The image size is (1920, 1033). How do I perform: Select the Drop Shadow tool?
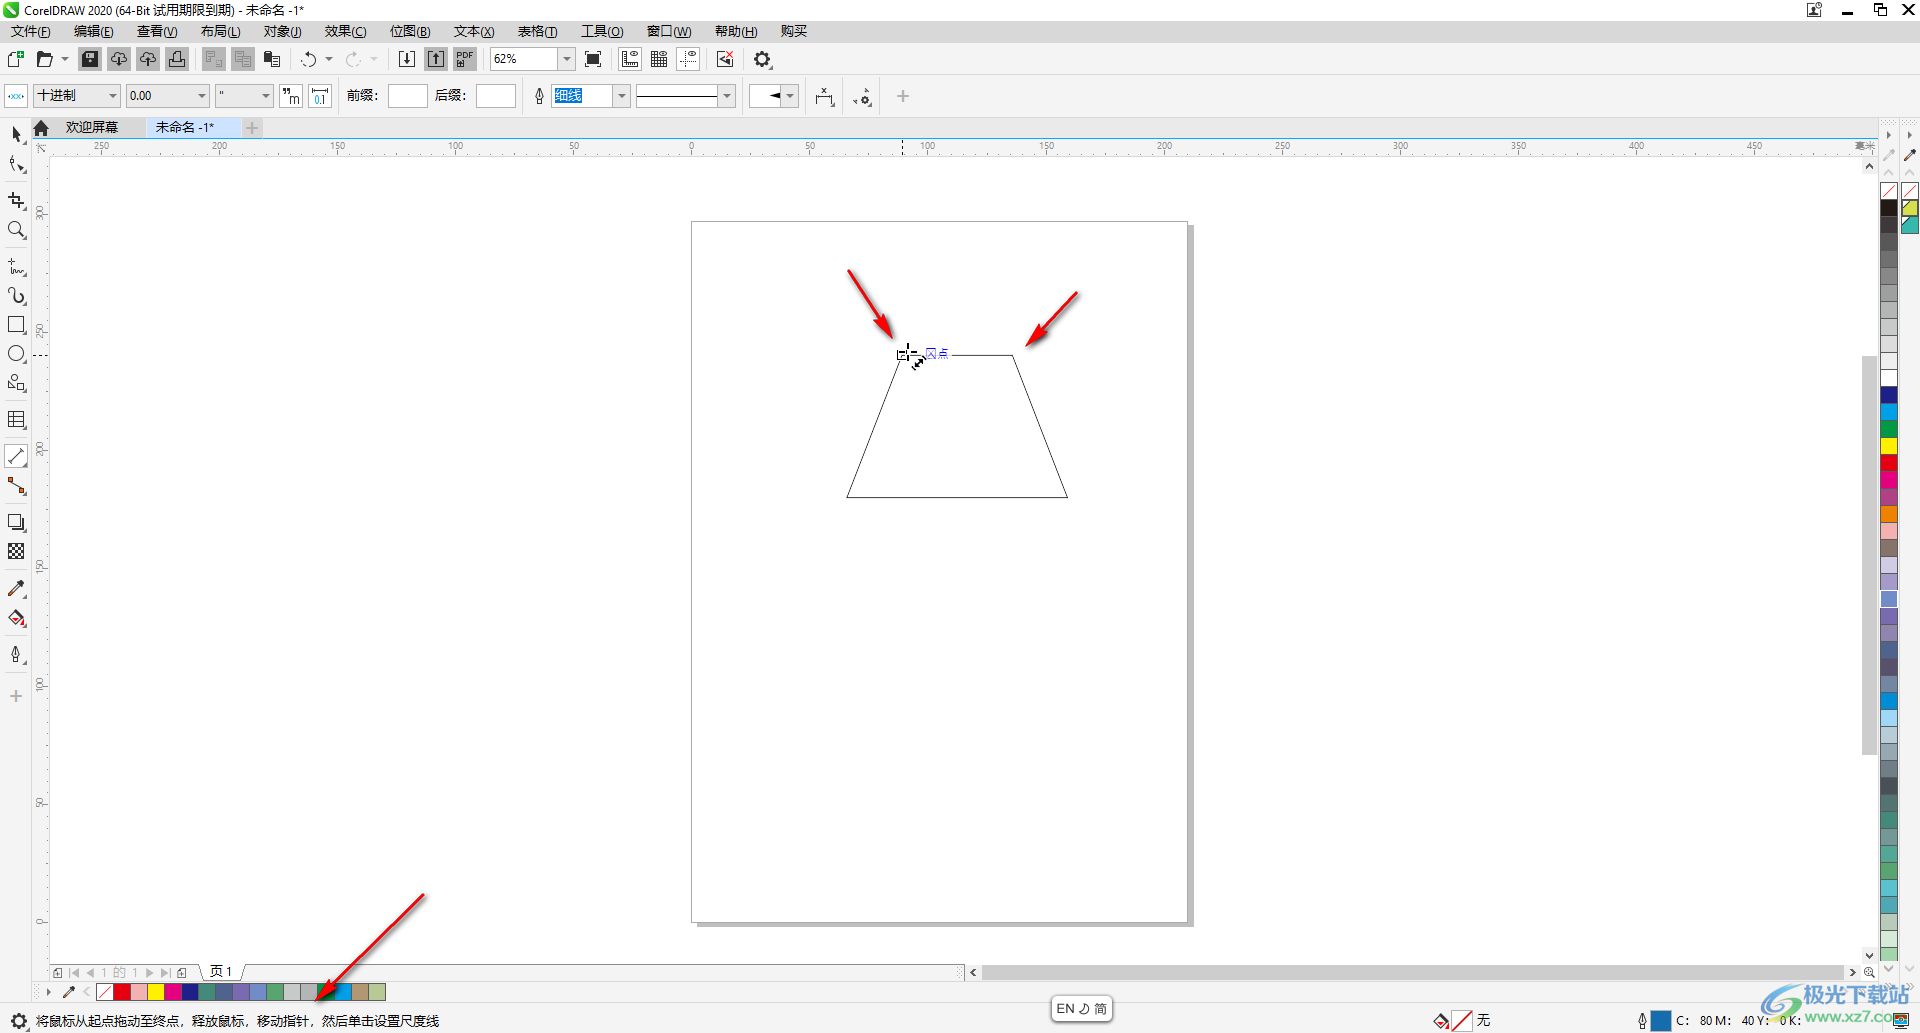point(16,522)
